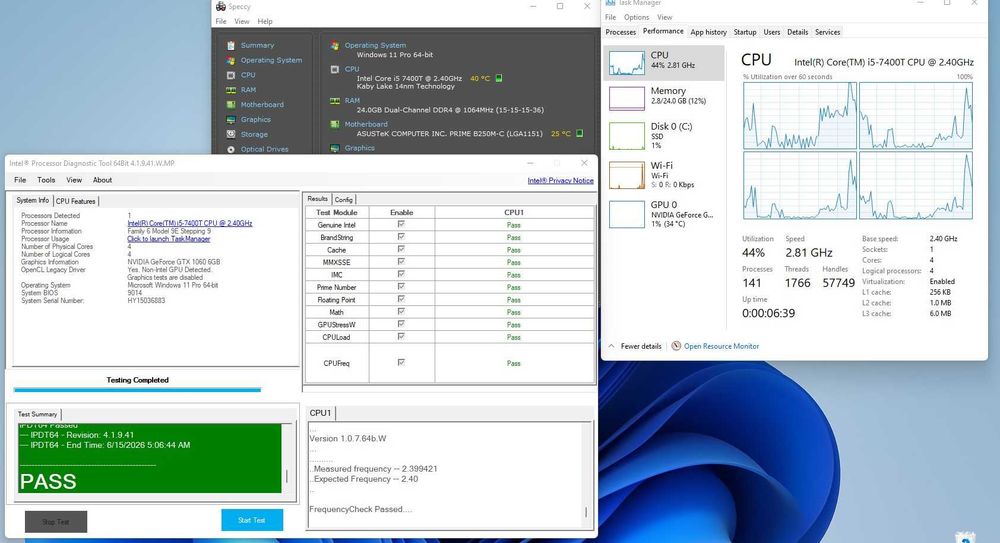
Task: Open Intel Core i5-7400T processor name link
Action: [x=189, y=223]
